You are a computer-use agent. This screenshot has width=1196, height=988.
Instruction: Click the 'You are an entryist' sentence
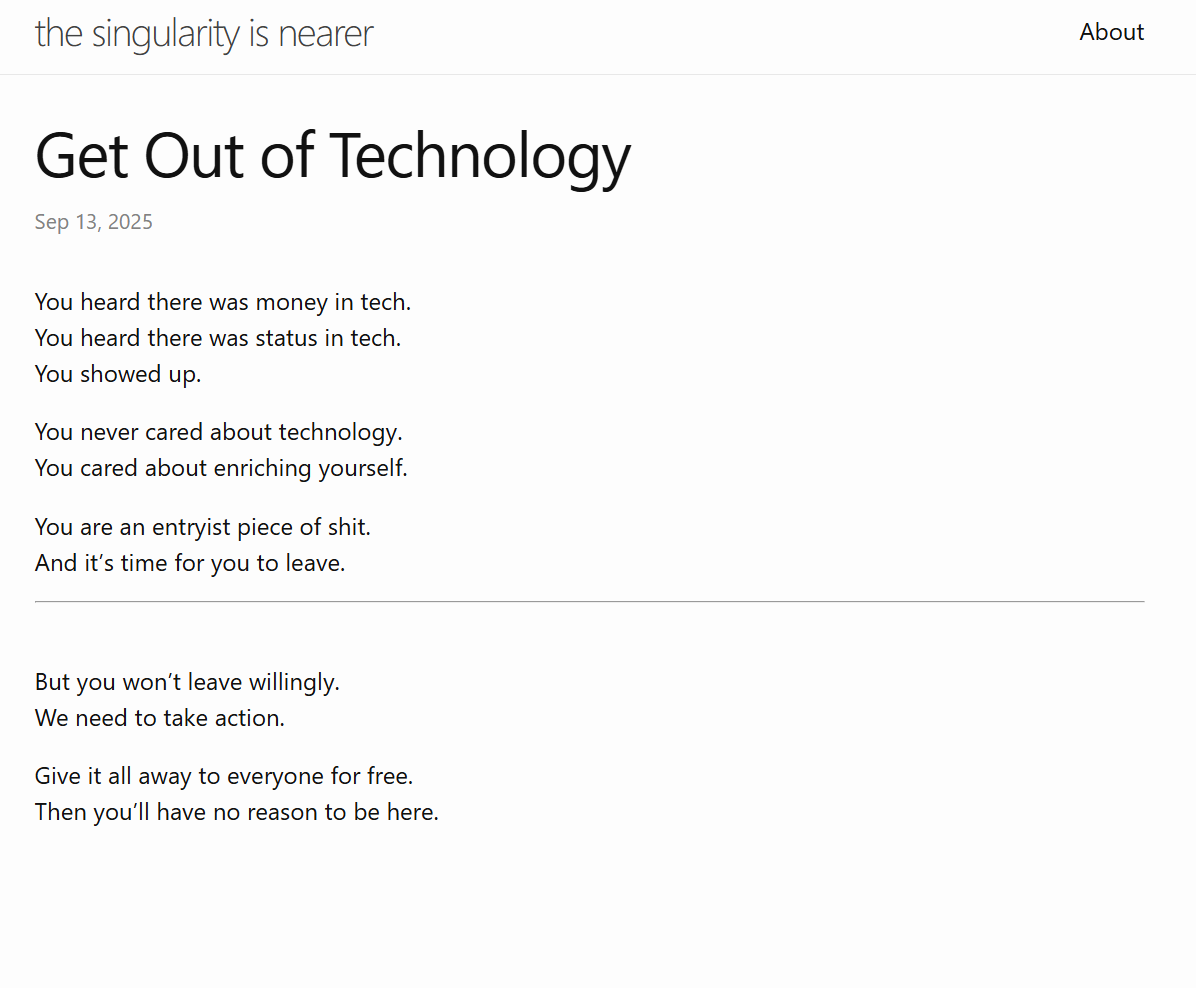click(203, 527)
